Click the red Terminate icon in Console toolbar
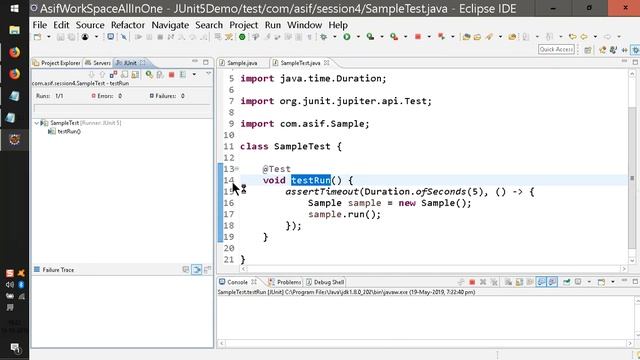The image size is (640, 360). (472, 282)
